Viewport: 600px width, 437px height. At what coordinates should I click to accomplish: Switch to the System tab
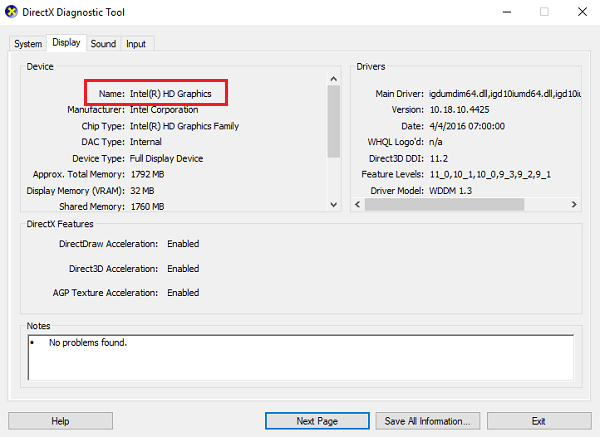coord(28,44)
